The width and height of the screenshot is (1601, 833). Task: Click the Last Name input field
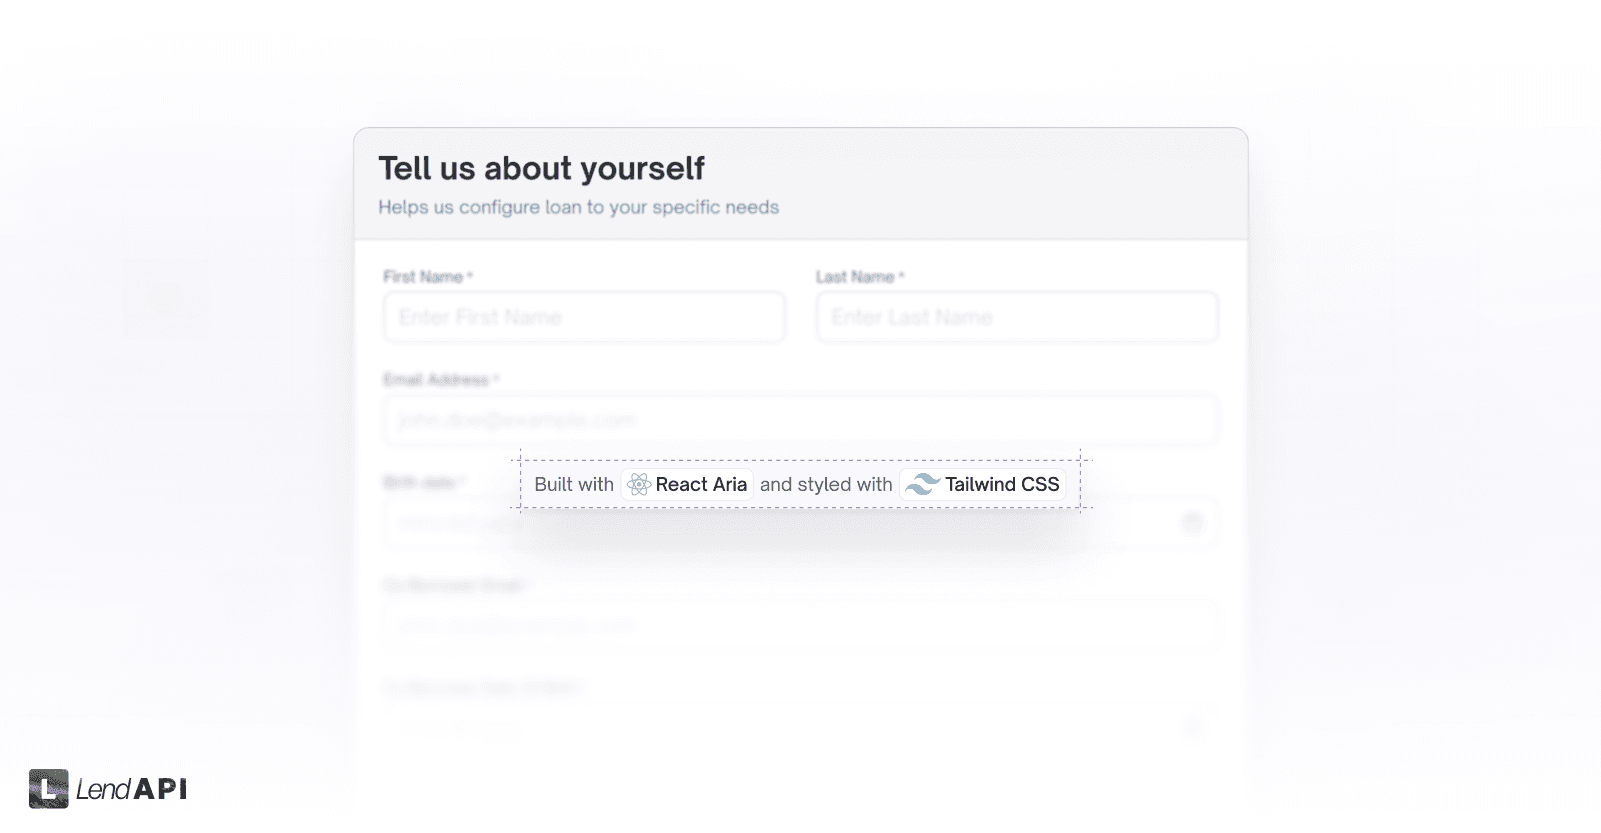(x=1017, y=316)
